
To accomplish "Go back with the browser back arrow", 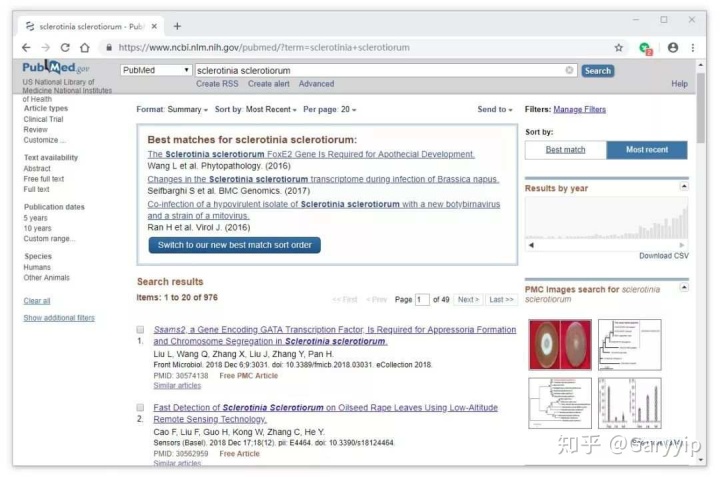I will [26, 48].
